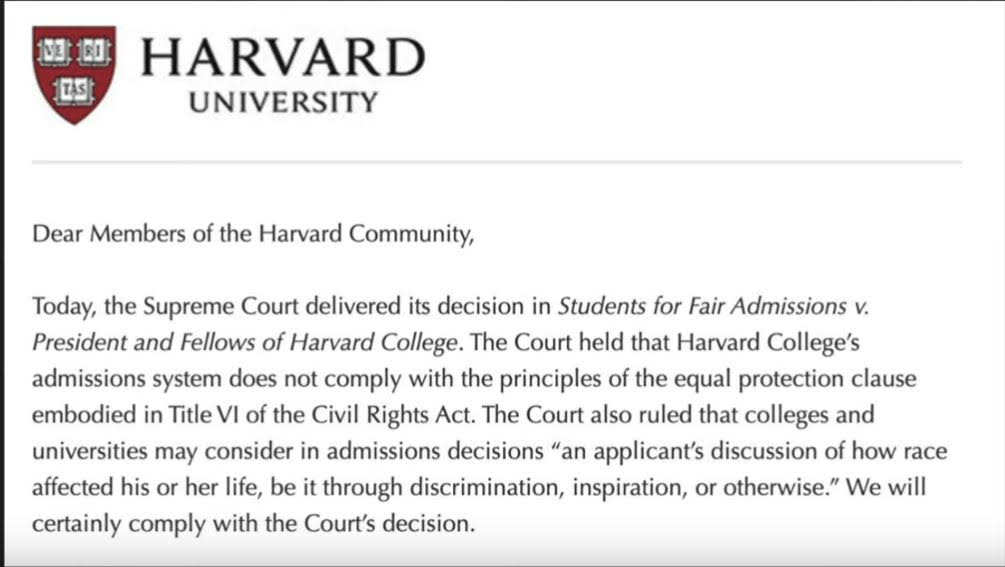Click the phrase "Civil Rights Act"

[x=392, y=416]
